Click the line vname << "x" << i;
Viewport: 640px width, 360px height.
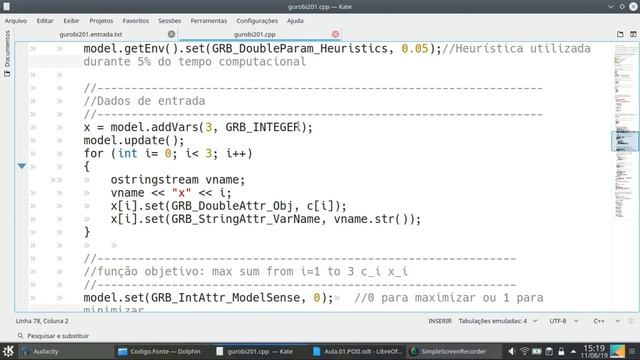point(171,192)
